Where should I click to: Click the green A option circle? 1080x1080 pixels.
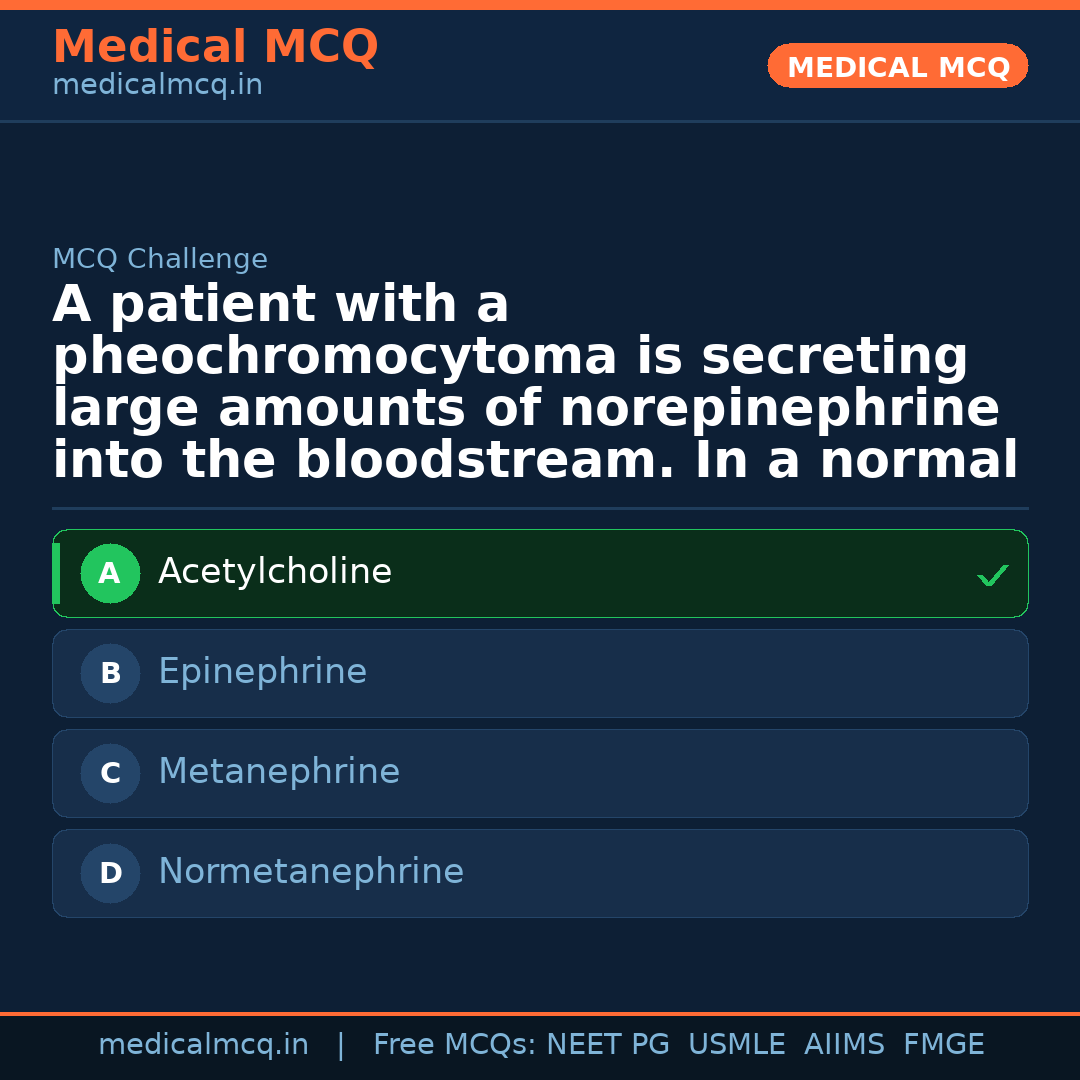click(x=110, y=574)
